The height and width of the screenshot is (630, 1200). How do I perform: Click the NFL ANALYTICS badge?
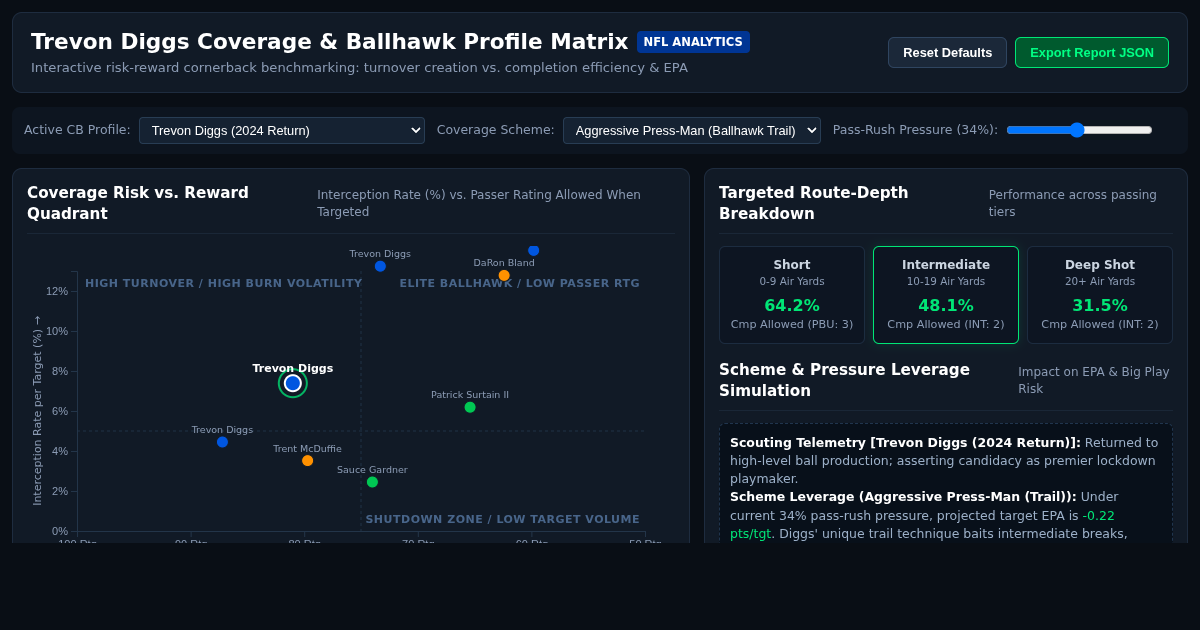[x=693, y=42]
